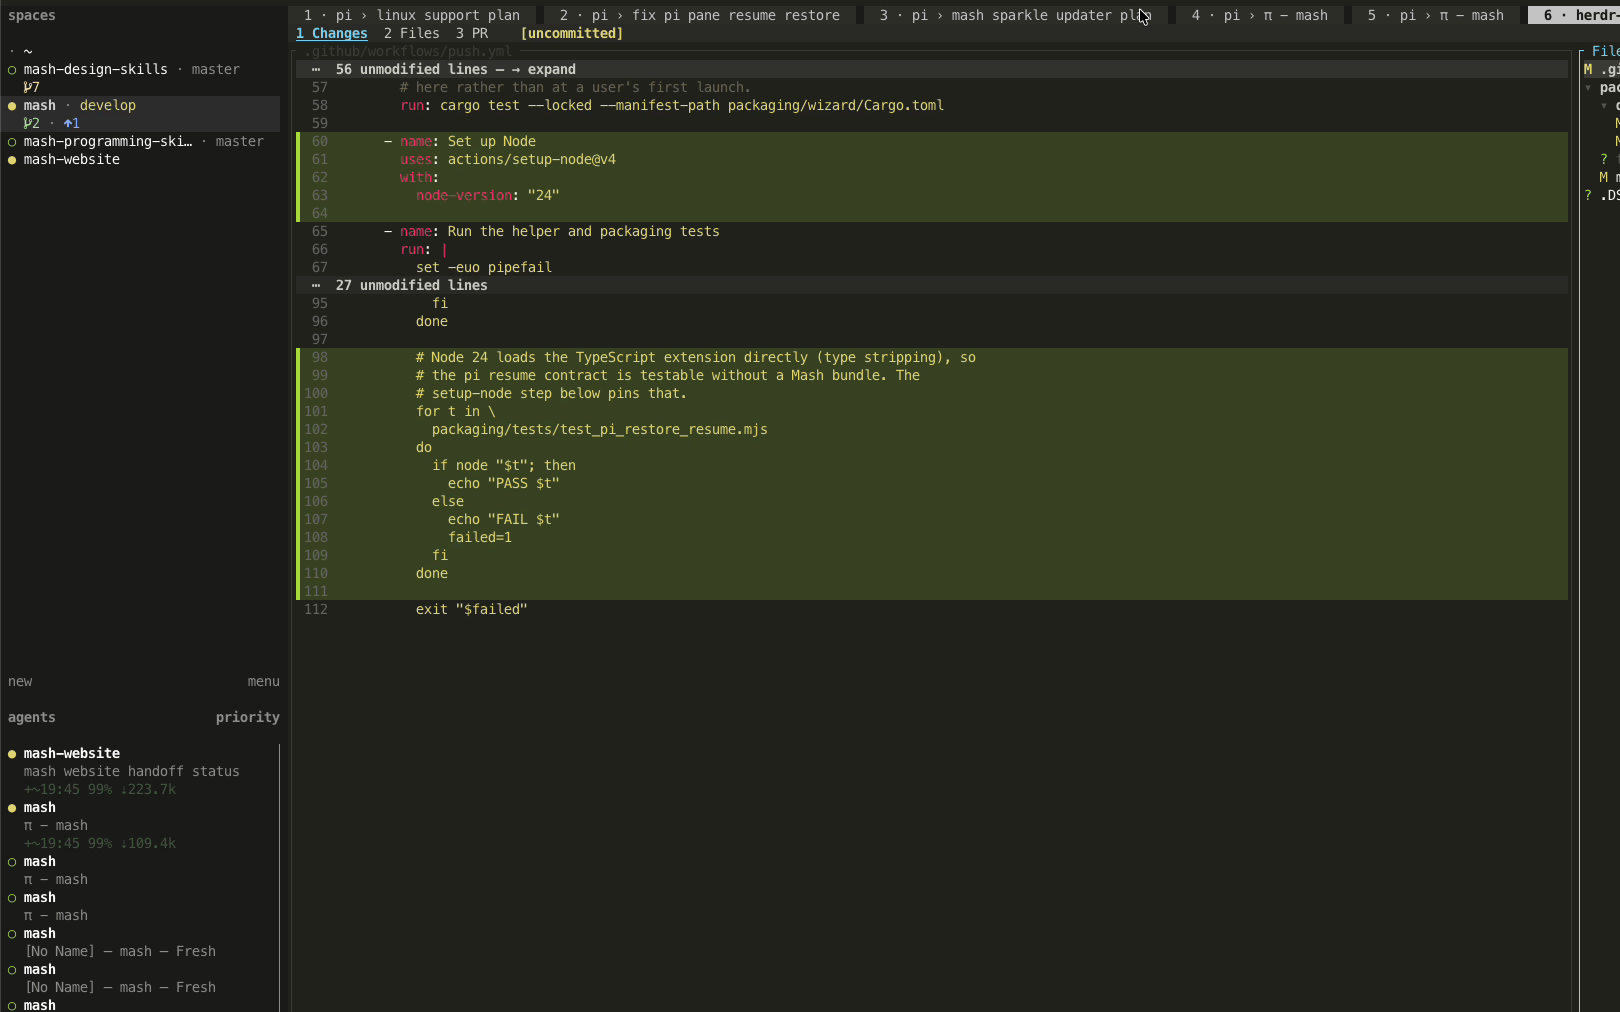Image resolution: width=1620 pixels, height=1012 pixels.
Task: Click line 108 'failed=1'
Action: pos(479,538)
